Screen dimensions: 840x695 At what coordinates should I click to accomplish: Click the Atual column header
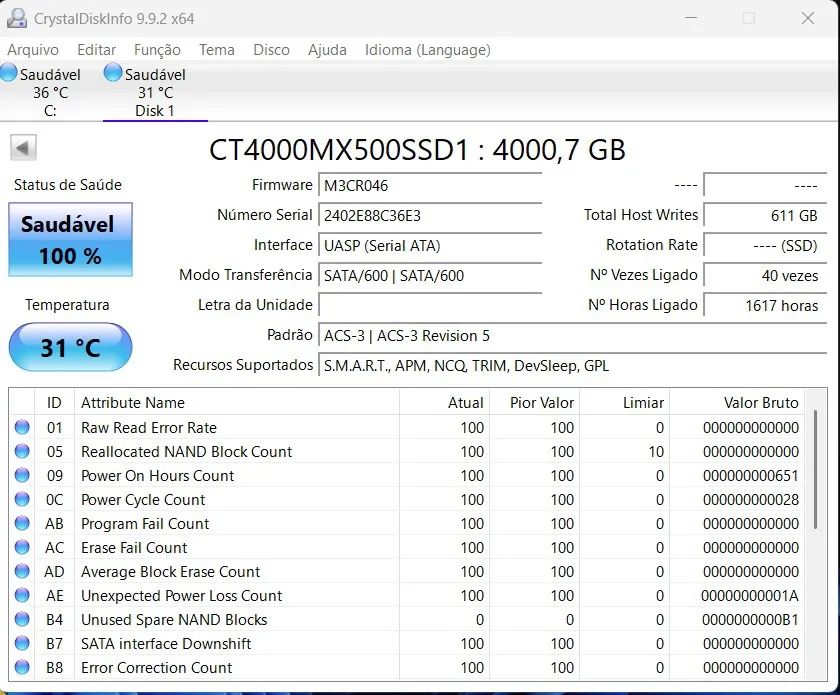[x=444, y=402]
